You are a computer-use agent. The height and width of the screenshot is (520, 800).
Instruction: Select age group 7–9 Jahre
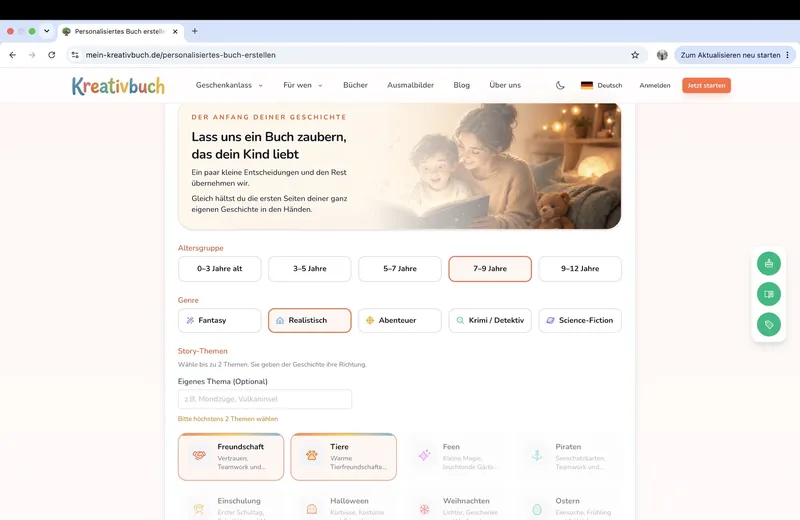click(x=490, y=268)
